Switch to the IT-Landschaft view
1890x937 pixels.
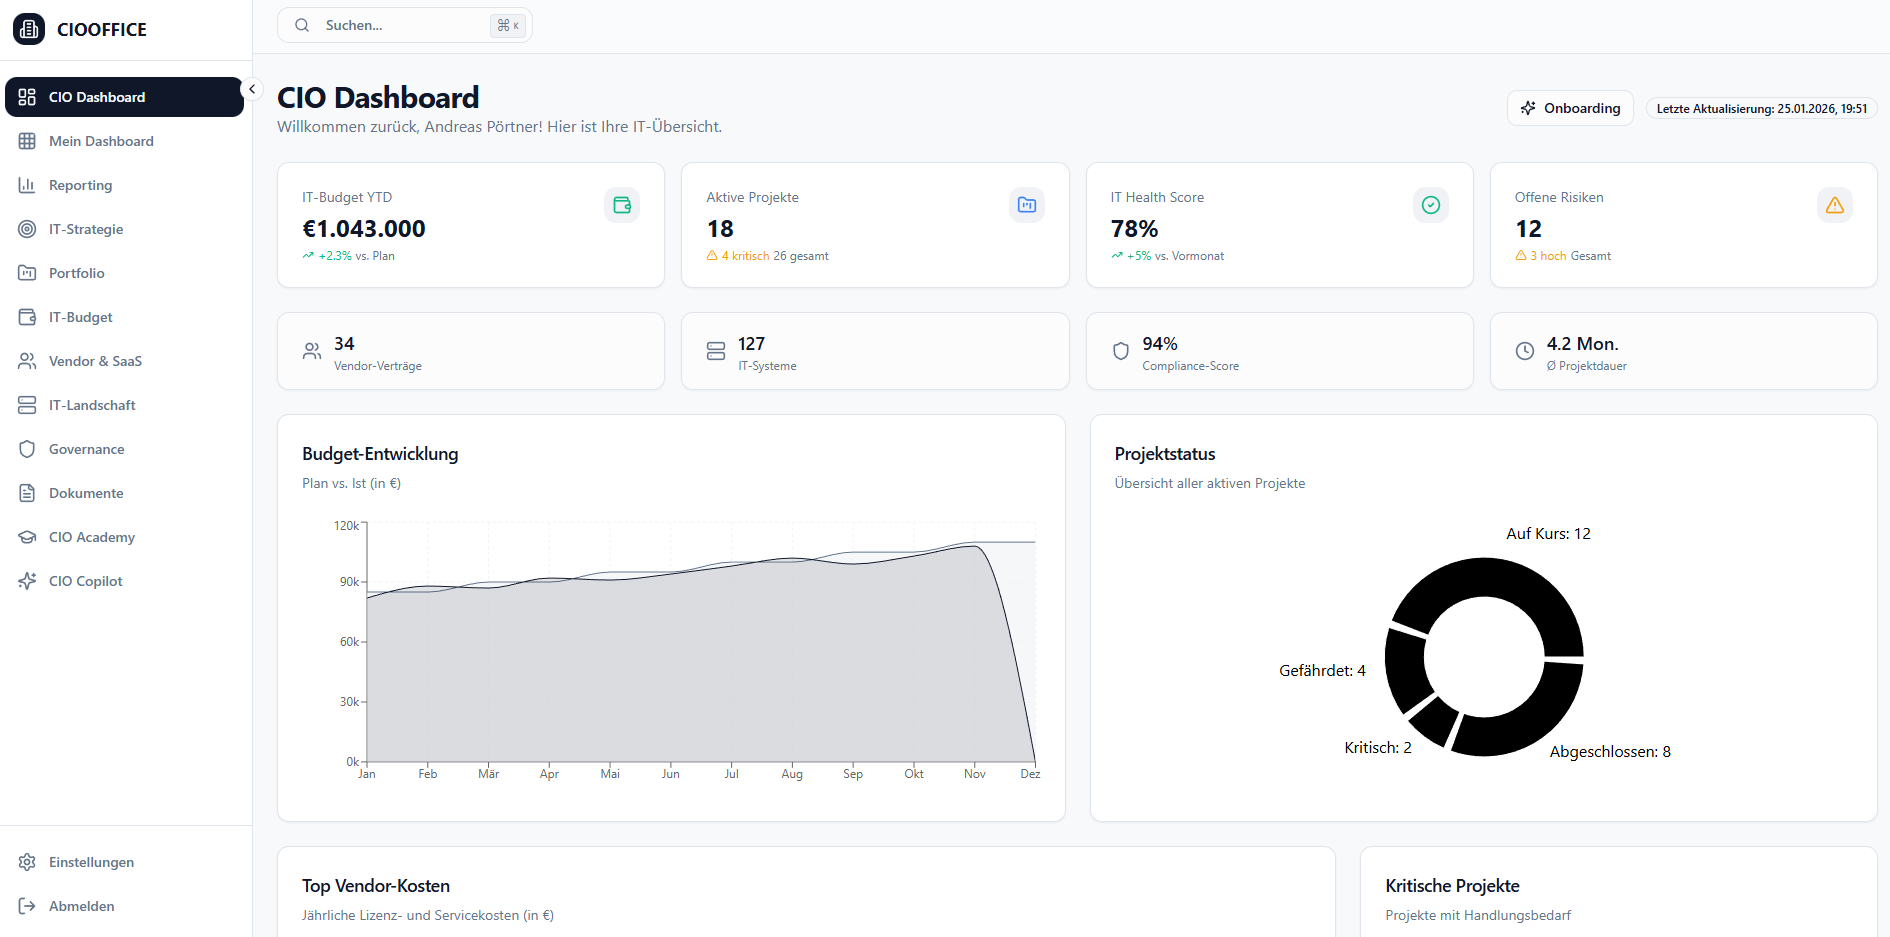pyautogui.click(x=92, y=405)
